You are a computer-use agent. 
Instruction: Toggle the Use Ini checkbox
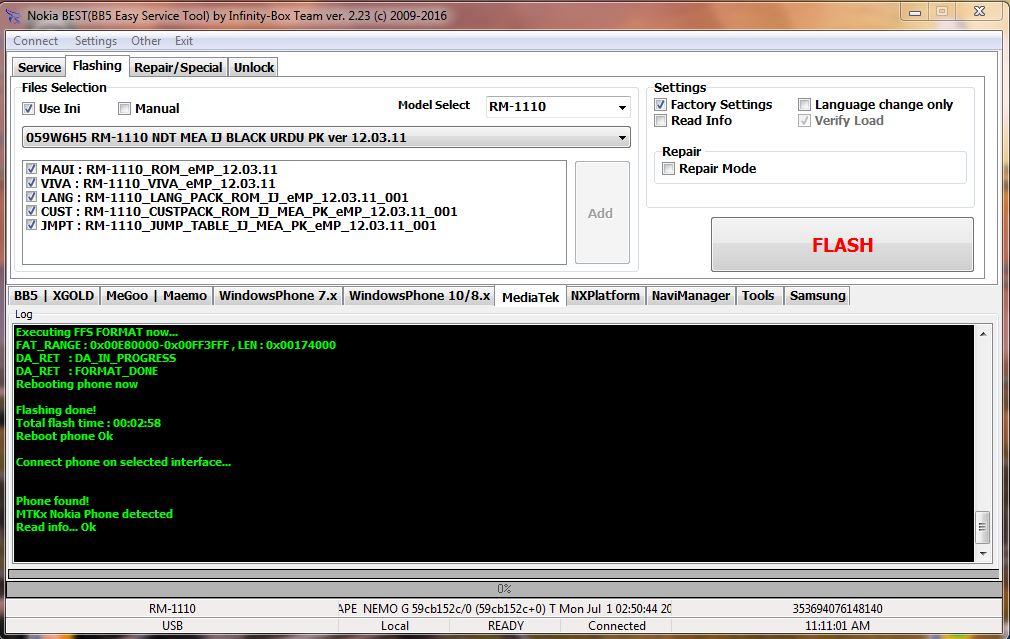[x=28, y=108]
